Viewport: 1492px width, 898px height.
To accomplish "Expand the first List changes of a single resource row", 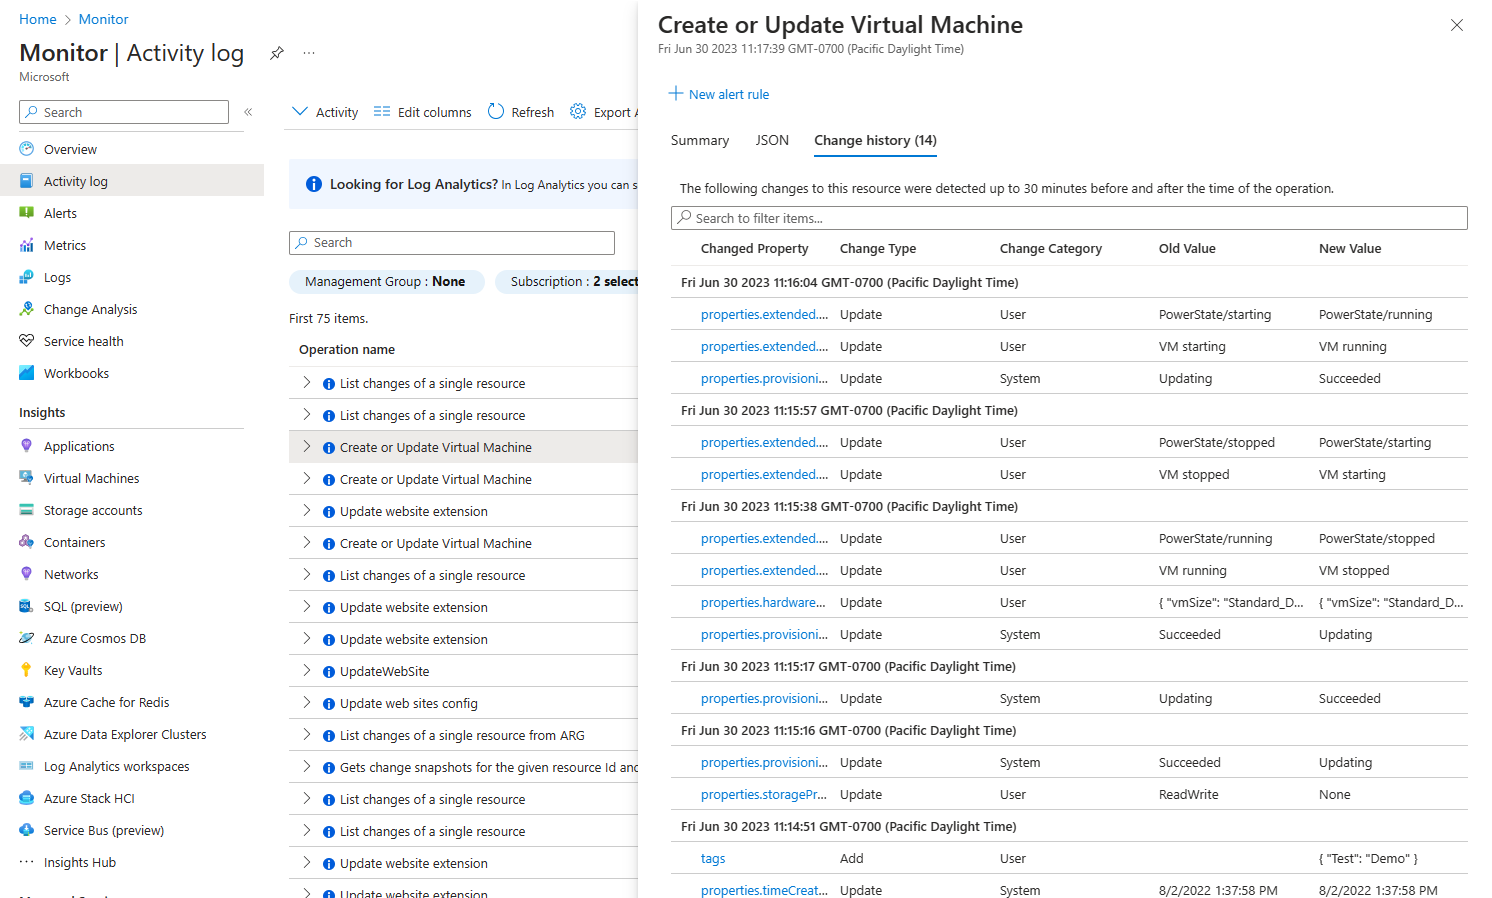I will tap(307, 382).
